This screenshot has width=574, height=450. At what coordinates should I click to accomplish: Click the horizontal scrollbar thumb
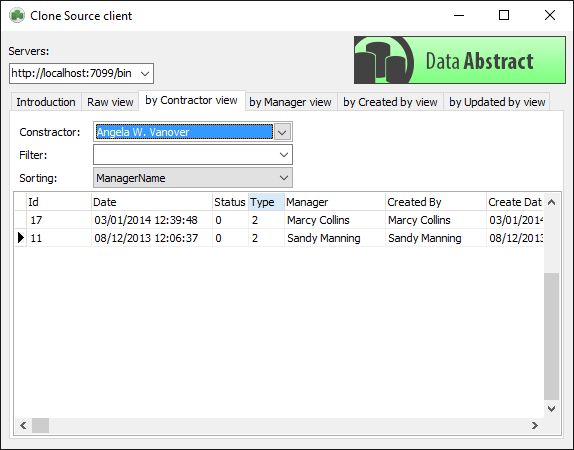41,425
